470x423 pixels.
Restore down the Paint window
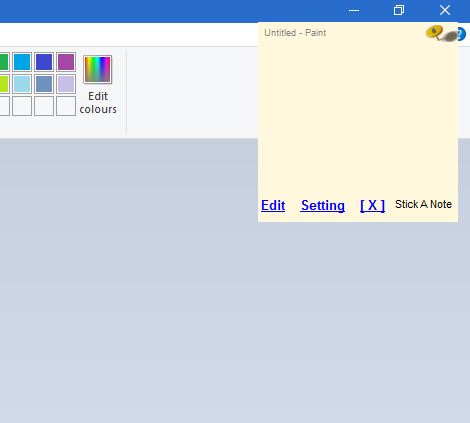click(x=399, y=11)
